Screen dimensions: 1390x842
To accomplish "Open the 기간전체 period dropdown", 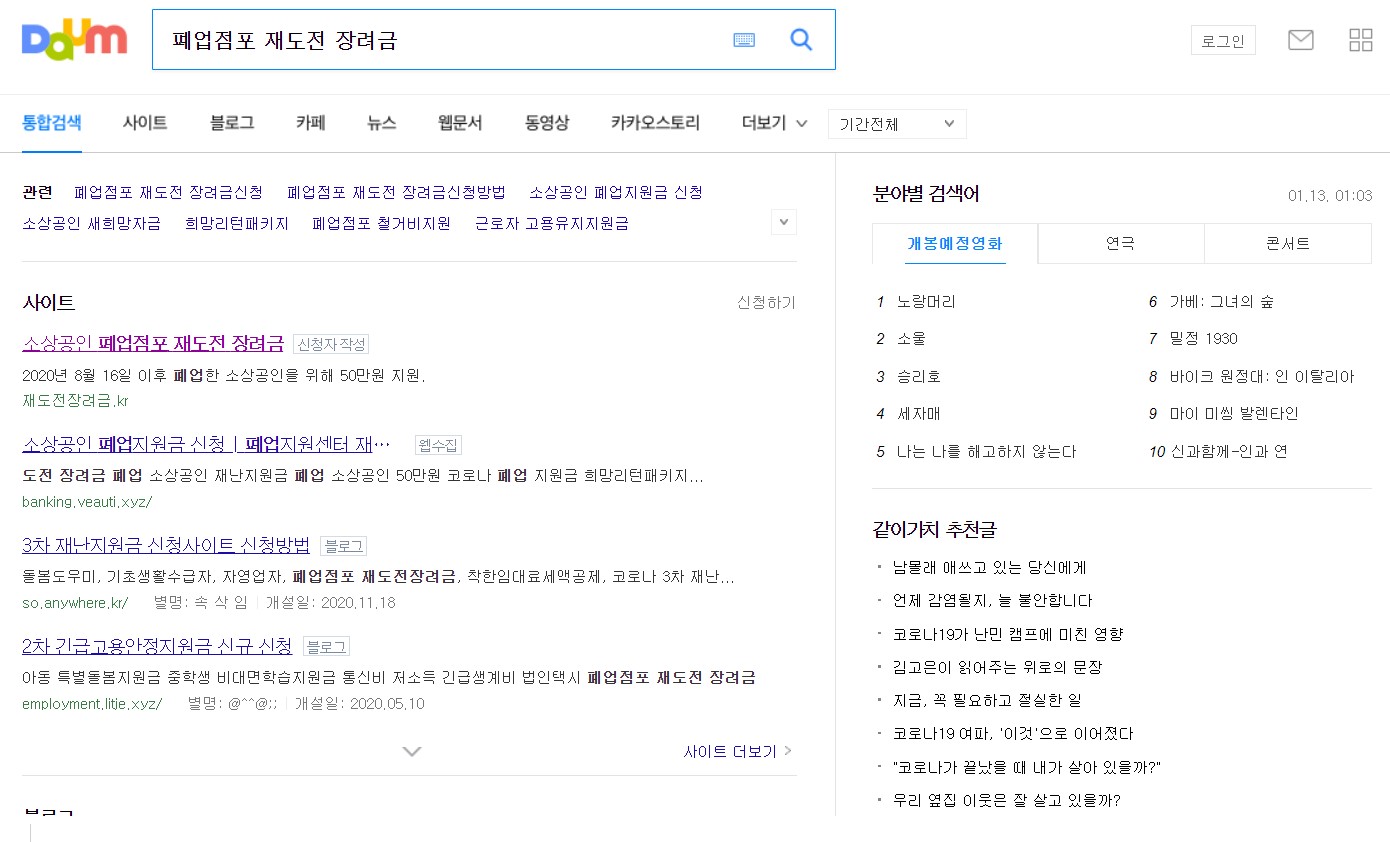I will click(x=897, y=124).
